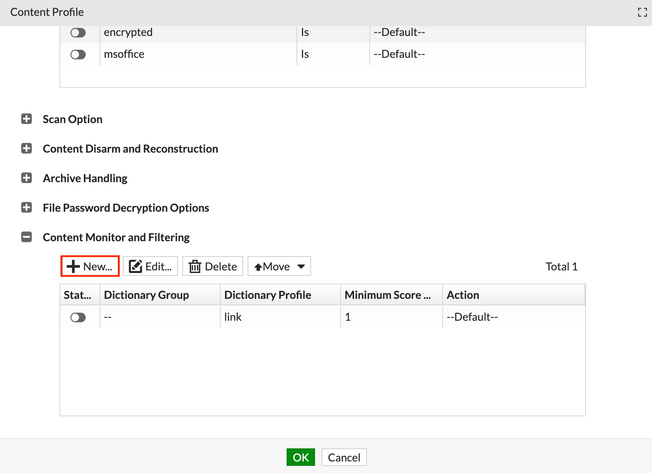Sort by Dictionary Group column header
The width and height of the screenshot is (652, 473).
[160, 295]
